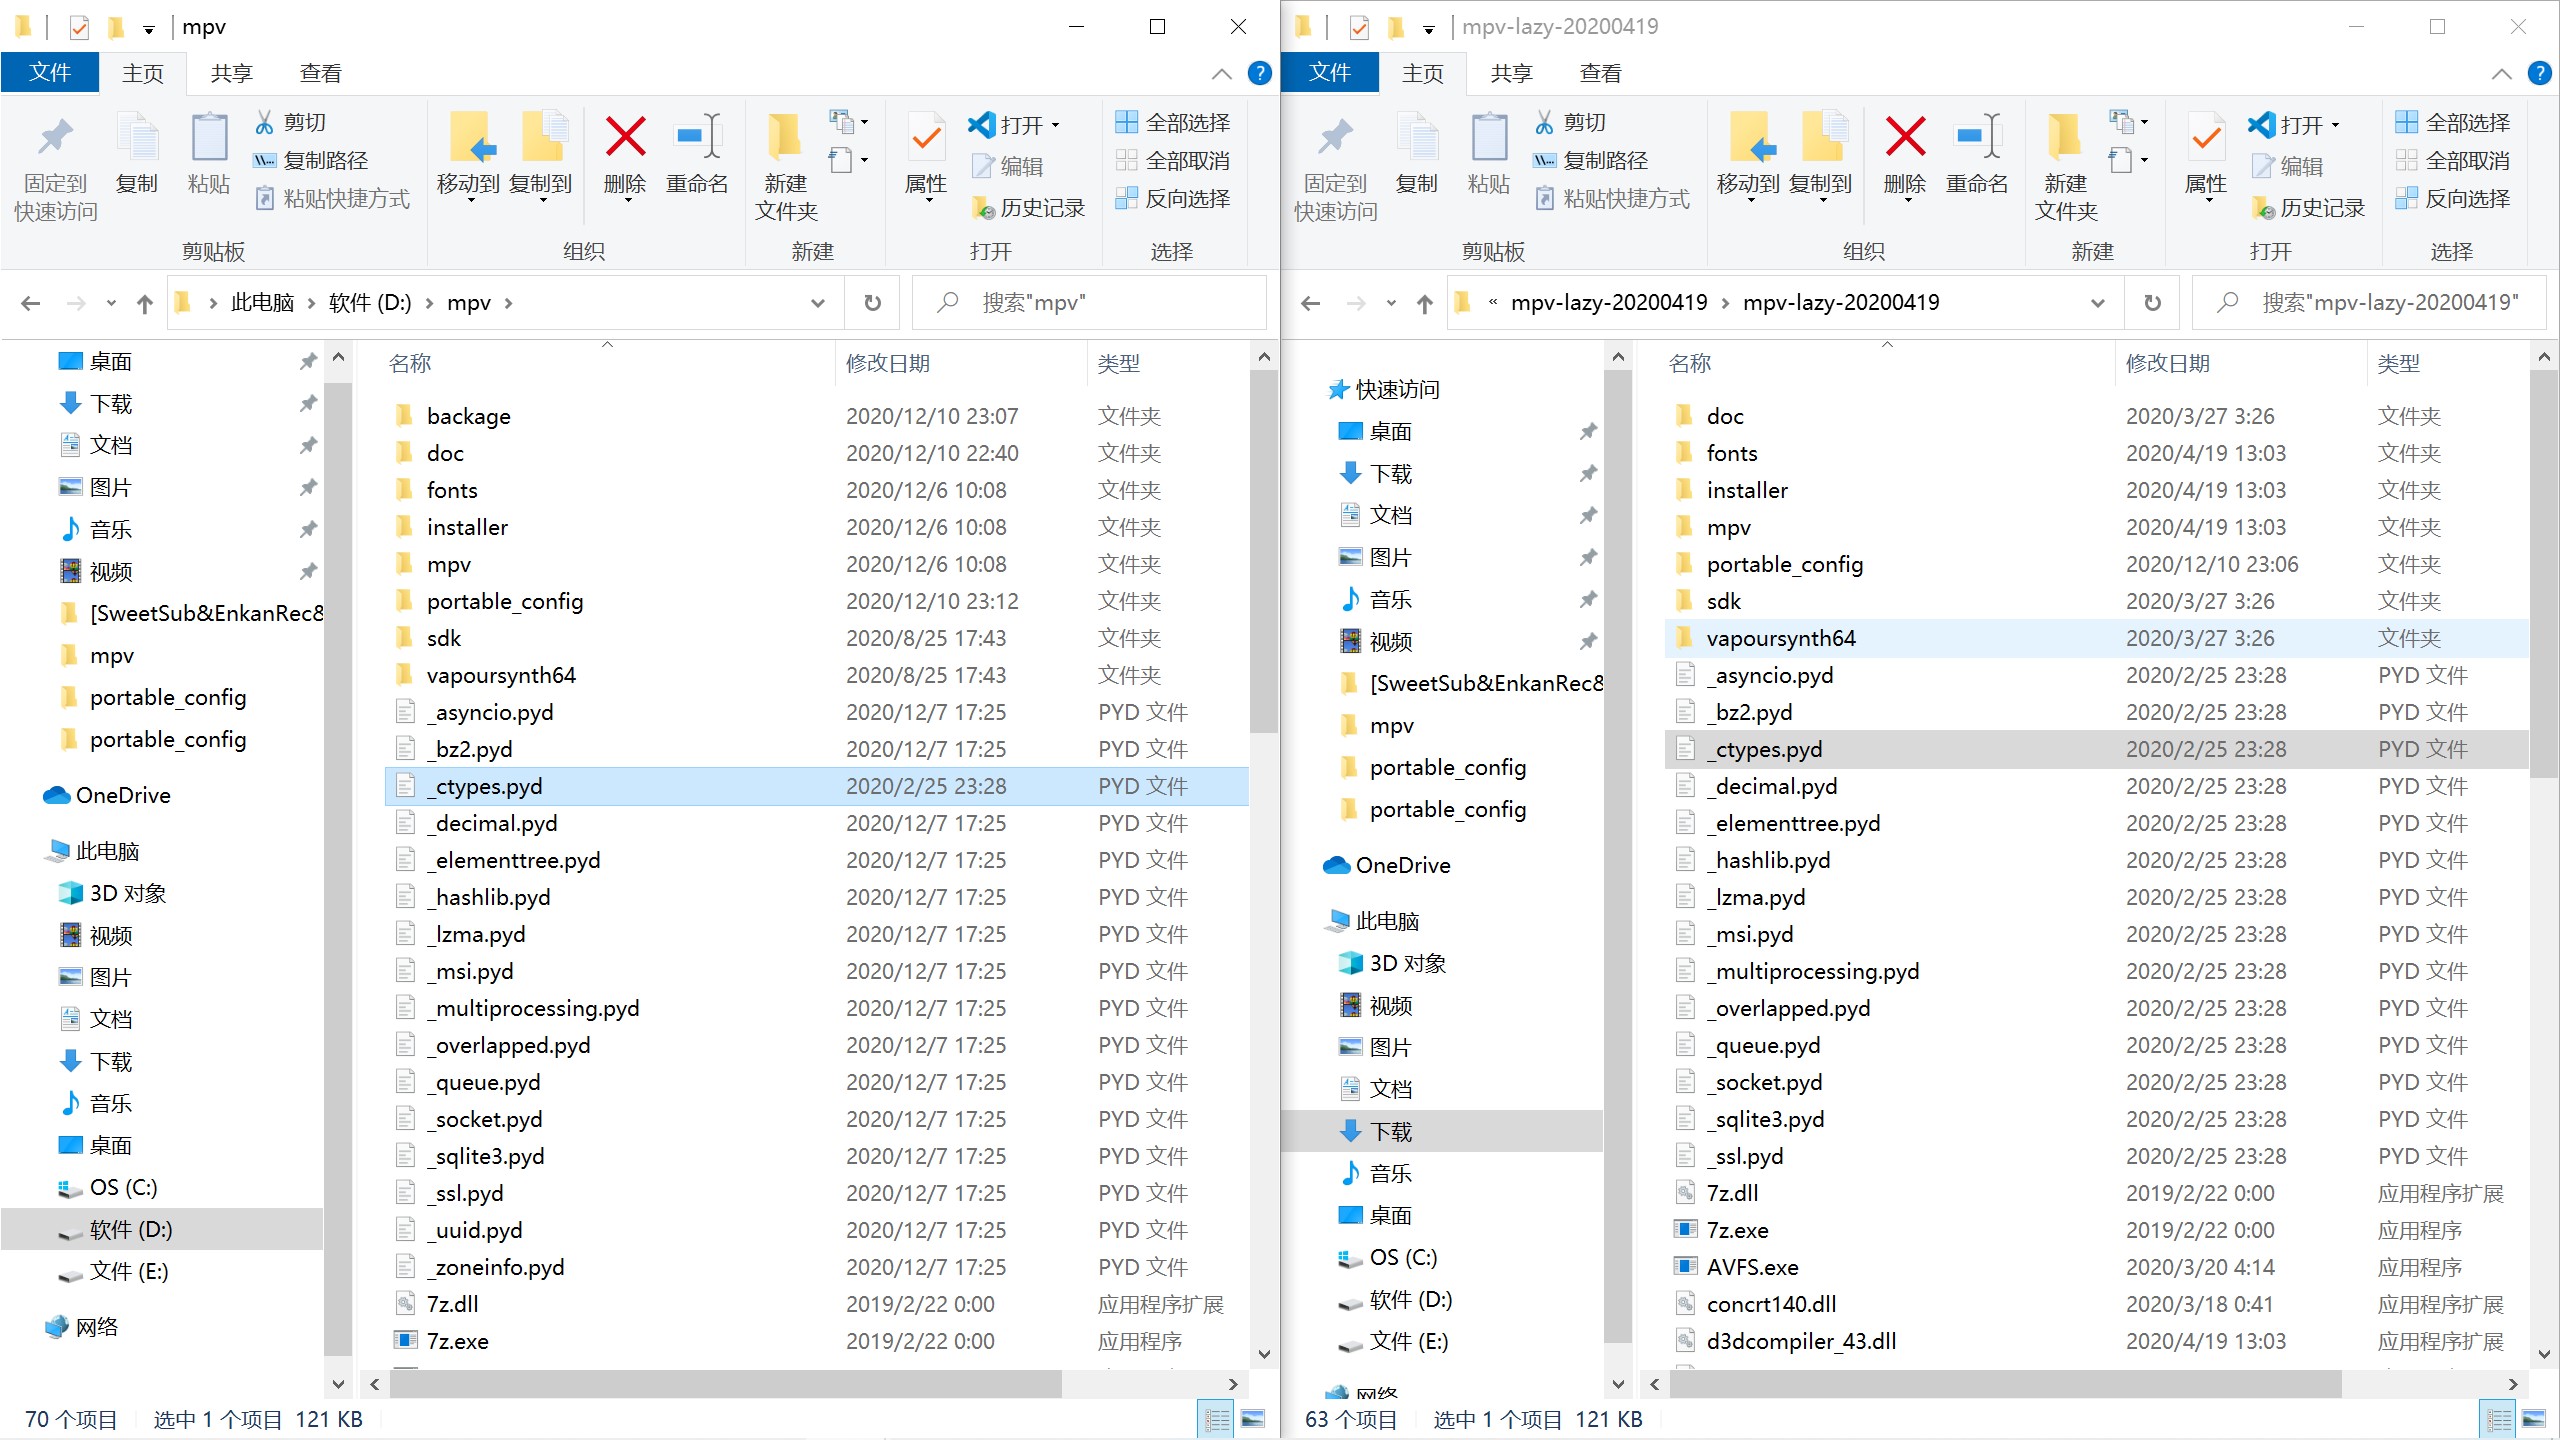Click 编辑 button in mpv window ribbon
The width and height of the screenshot is (2560, 1440).
(1008, 166)
